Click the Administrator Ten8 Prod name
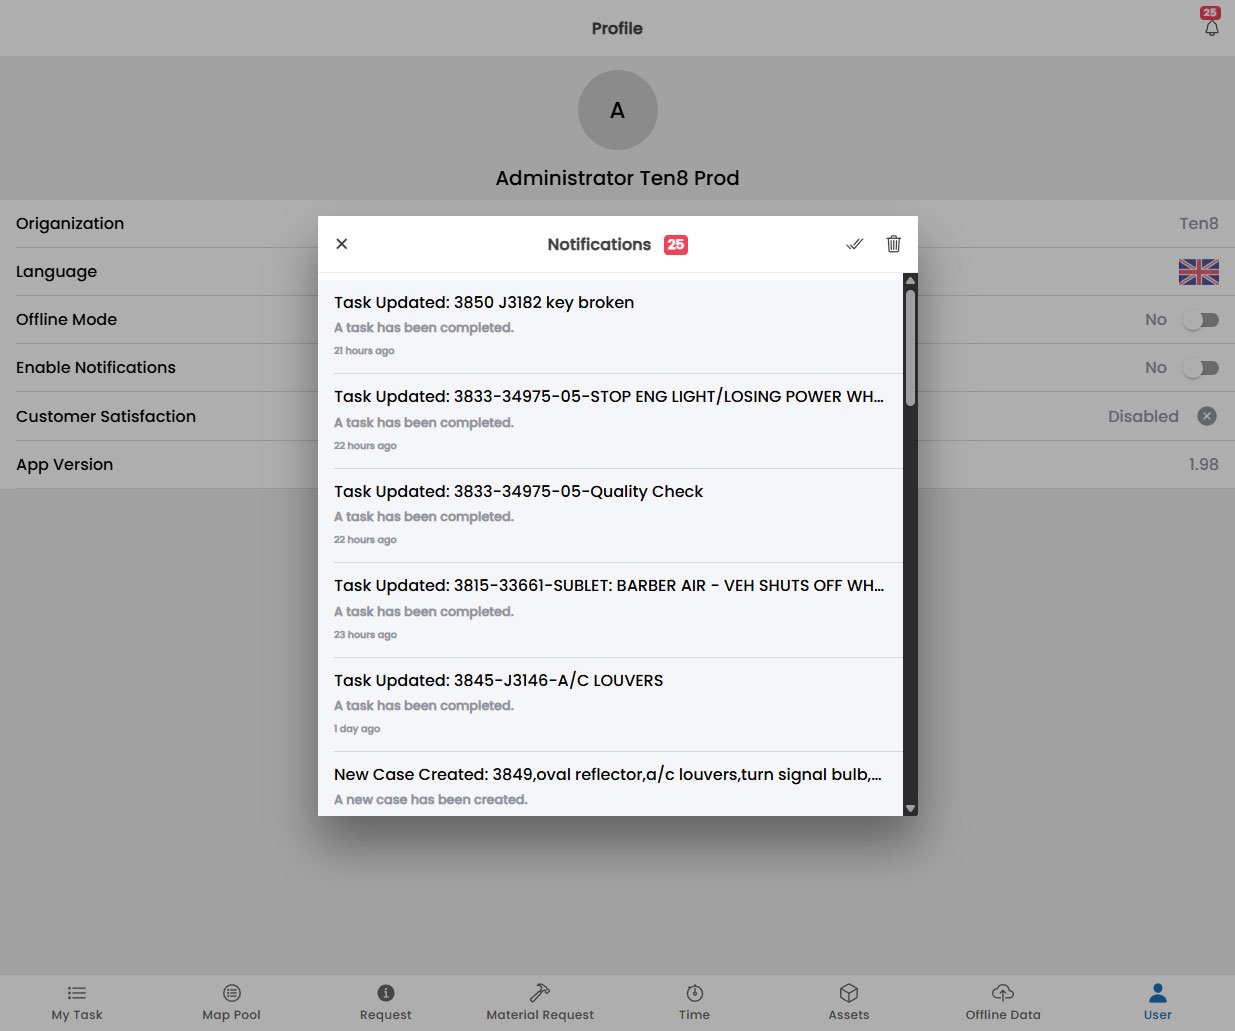Viewport: 1235px width, 1031px height. 618,178
